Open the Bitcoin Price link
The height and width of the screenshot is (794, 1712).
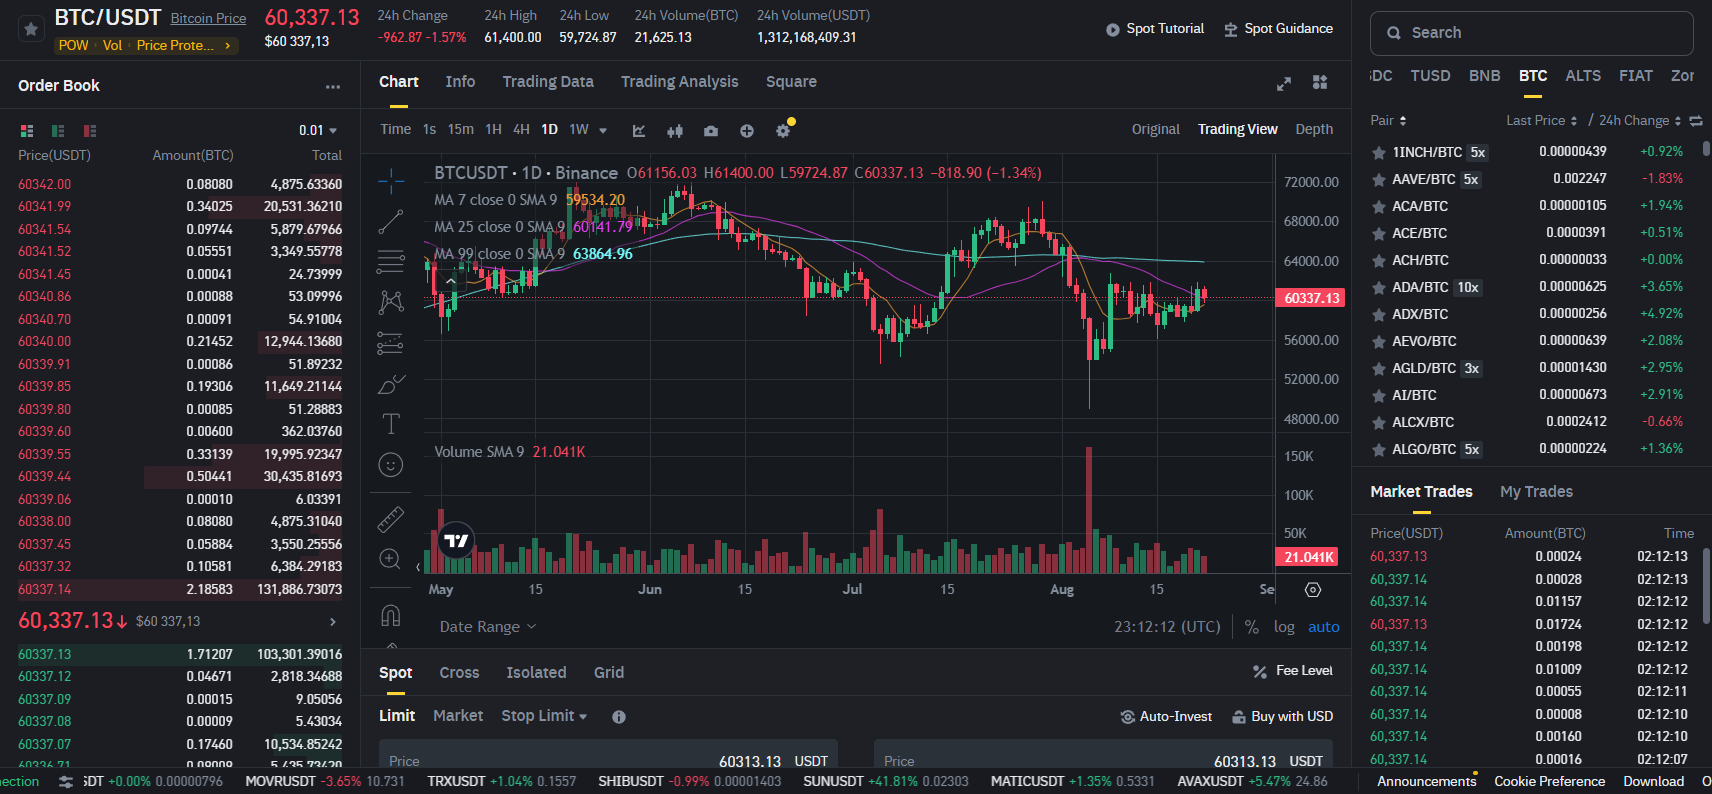tap(208, 18)
